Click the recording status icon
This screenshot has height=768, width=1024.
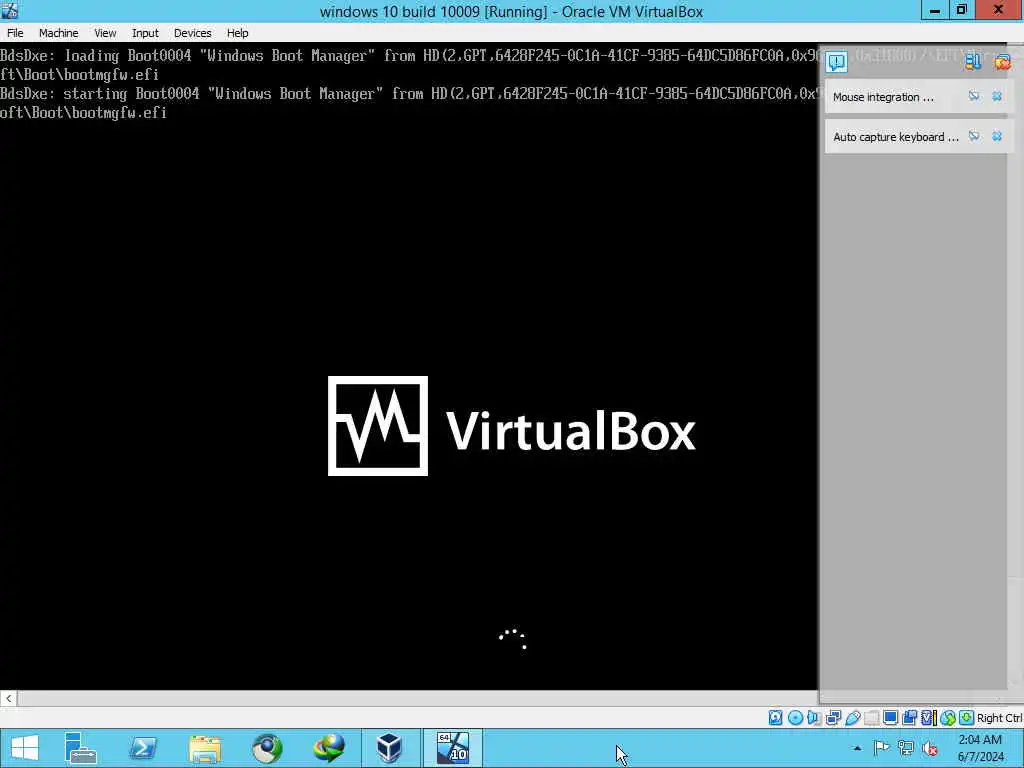909,718
